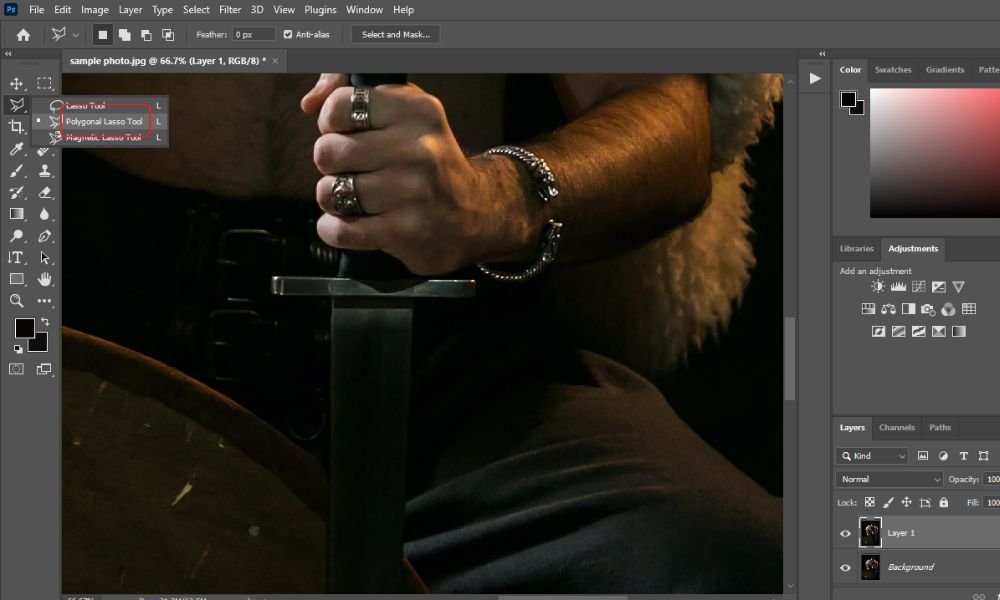Select the Dodge tool
Image resolution: width=1000 pixels, height=600 pixels.
tap(17, 236)
